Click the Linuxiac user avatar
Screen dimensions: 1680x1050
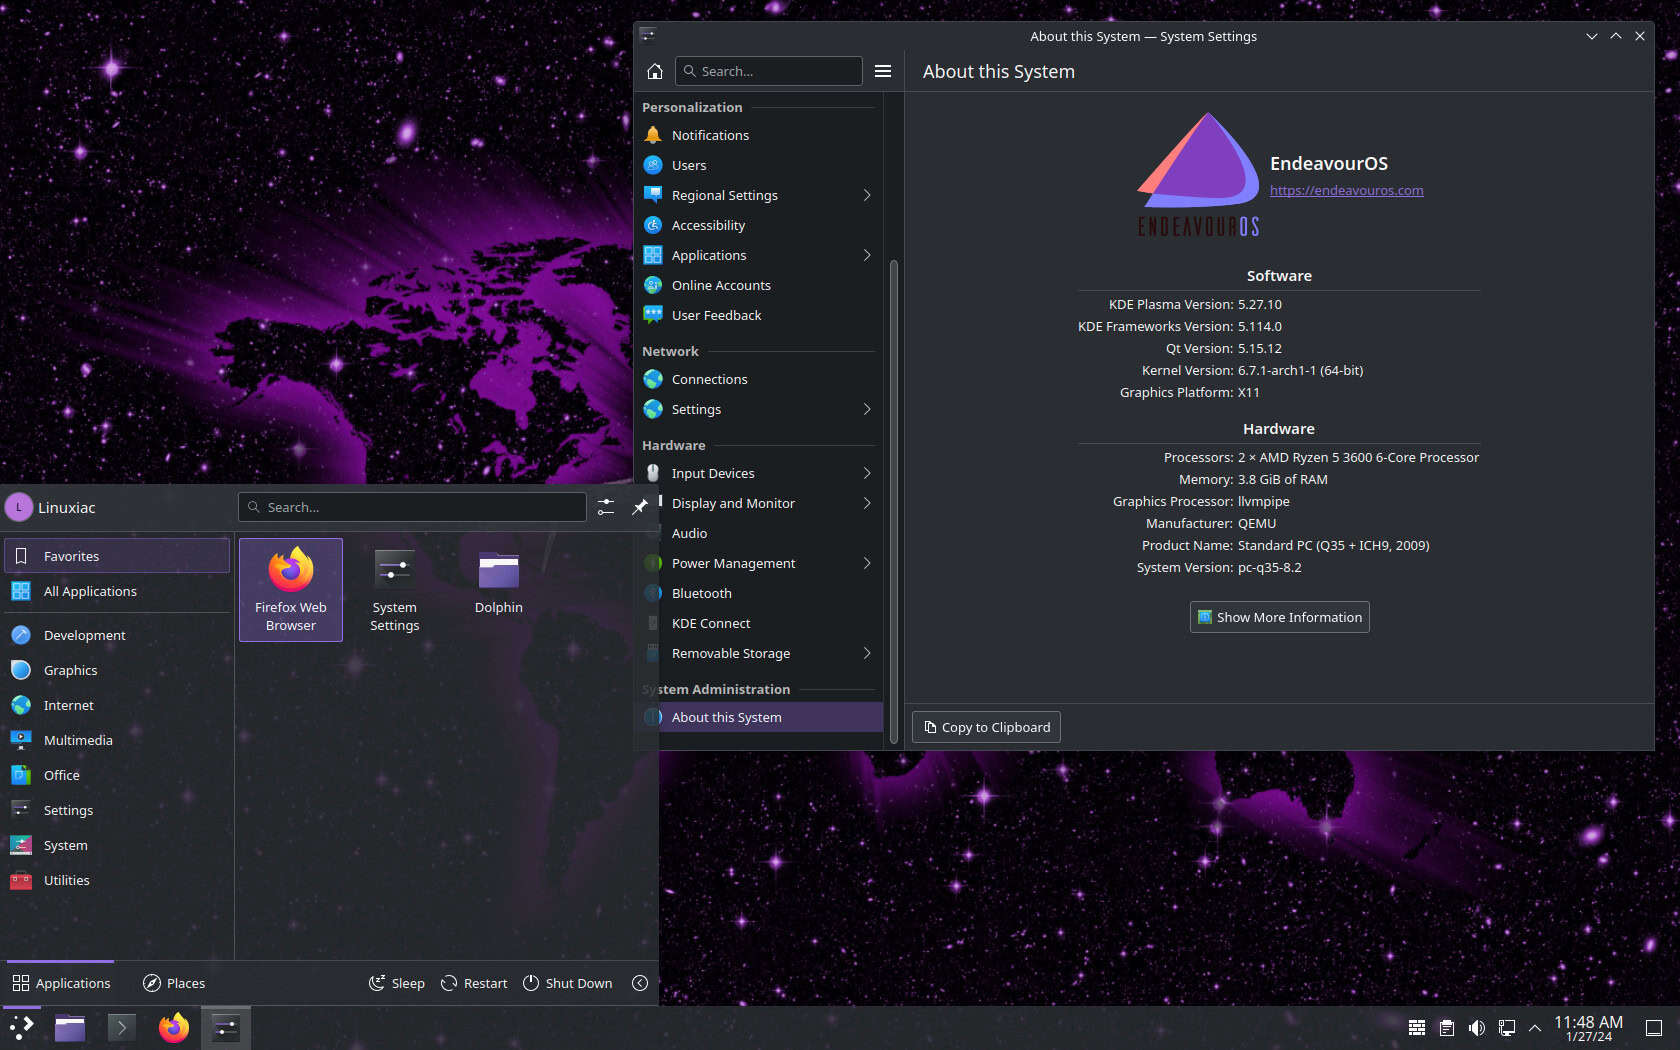click(x=18, y=507)
